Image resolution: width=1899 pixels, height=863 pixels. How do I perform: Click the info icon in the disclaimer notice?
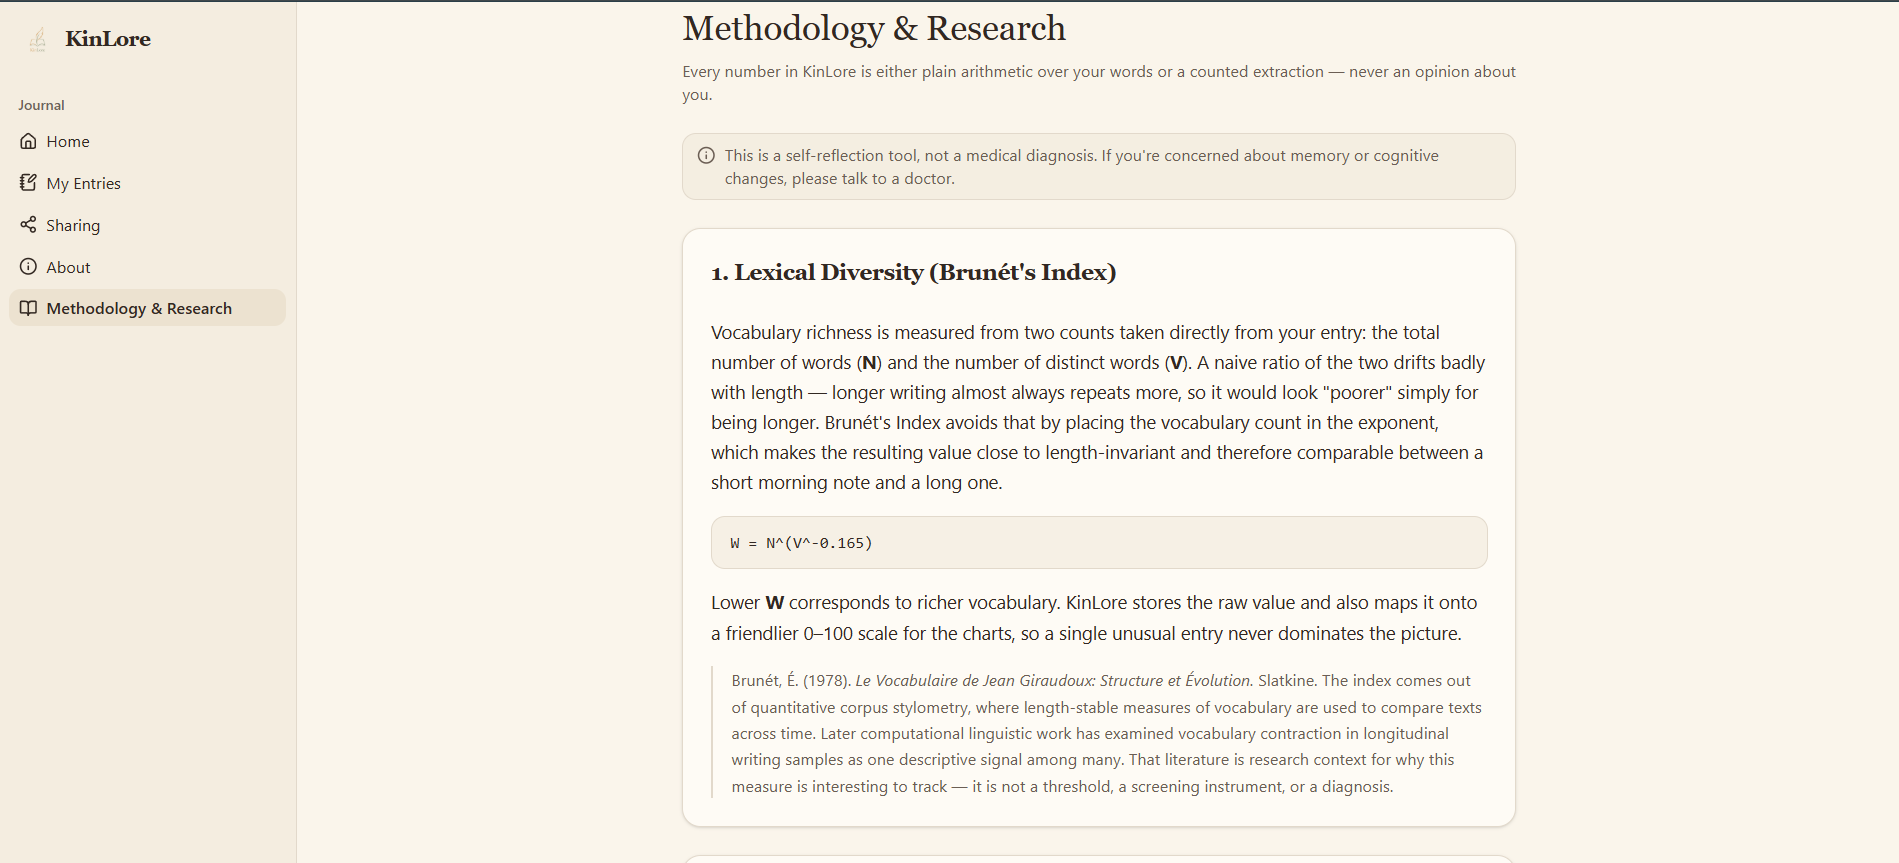coord(706,155)
